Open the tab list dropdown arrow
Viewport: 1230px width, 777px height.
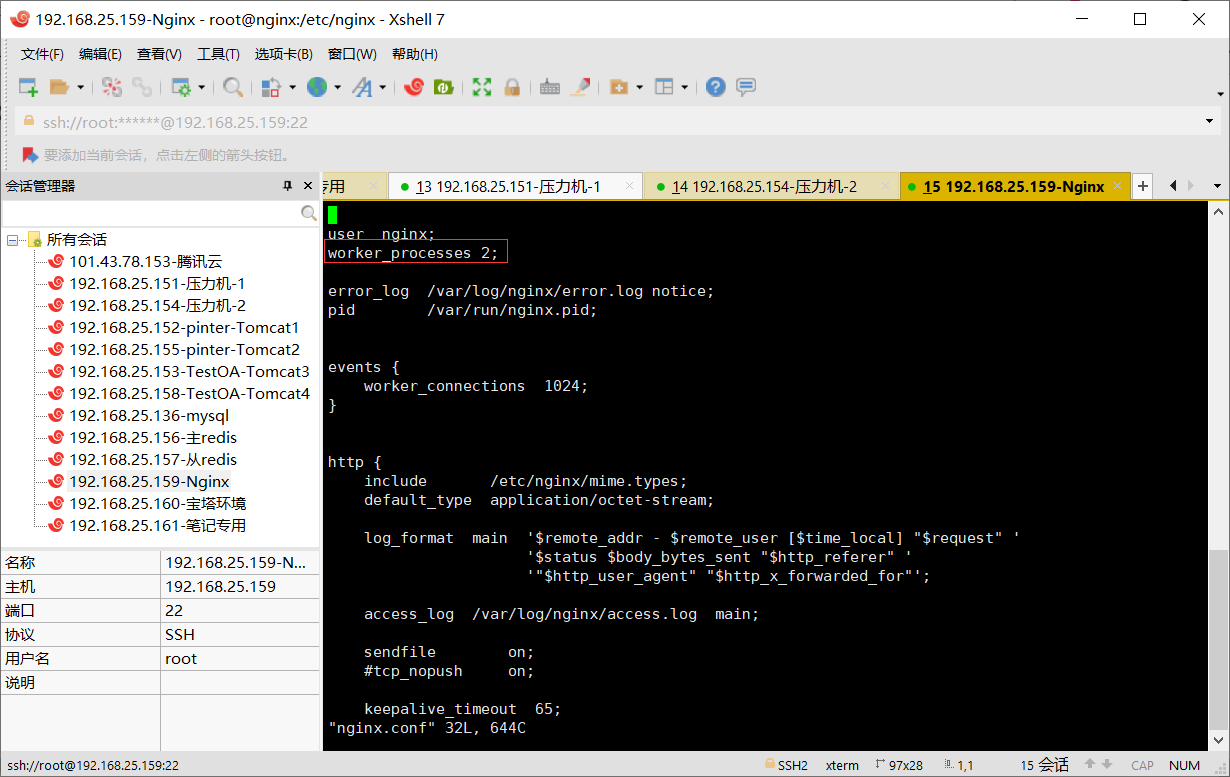pyautogui.click(x=1217, y=186)
